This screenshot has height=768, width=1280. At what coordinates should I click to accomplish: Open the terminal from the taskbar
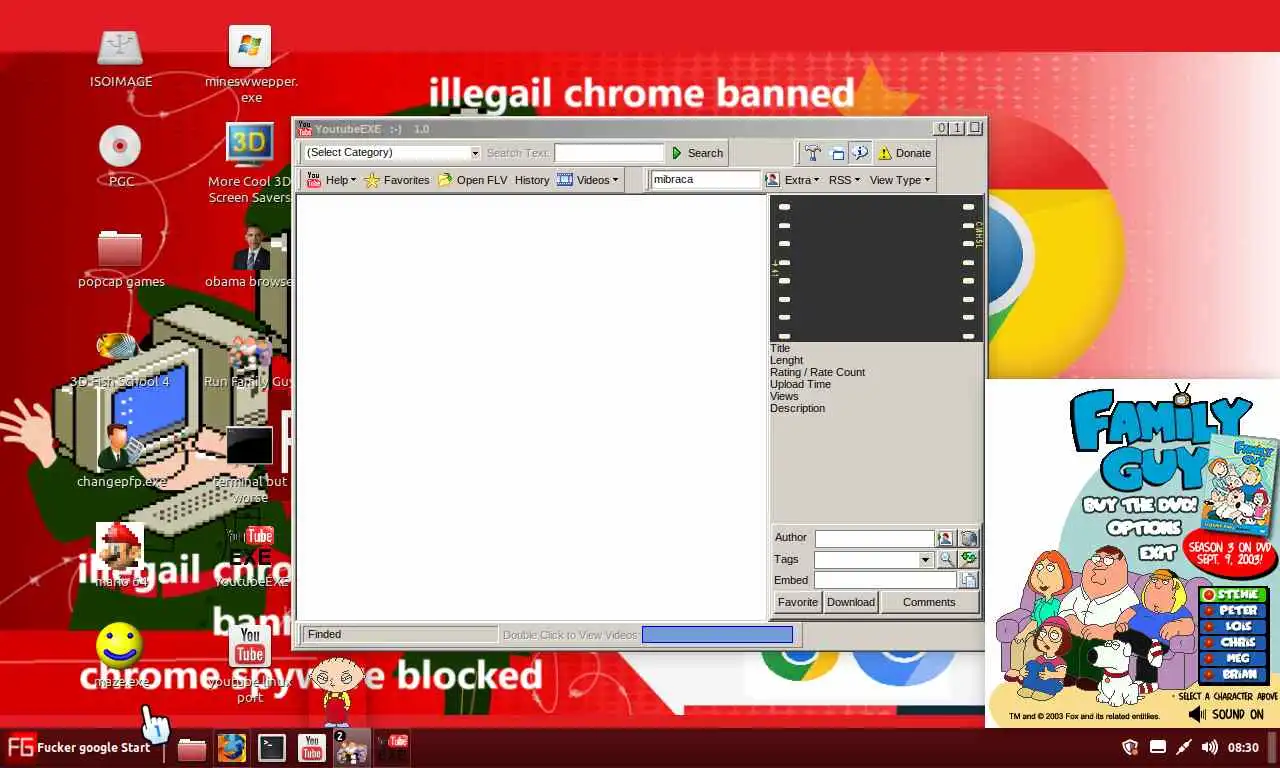pos(271,748)
